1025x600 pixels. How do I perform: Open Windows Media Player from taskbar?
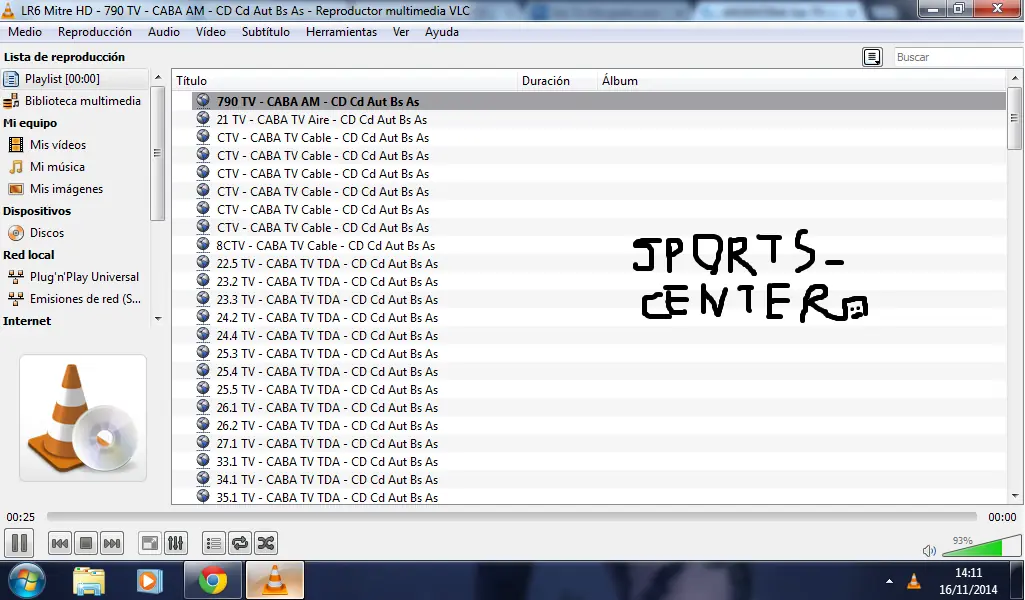[x=148, y=580]
